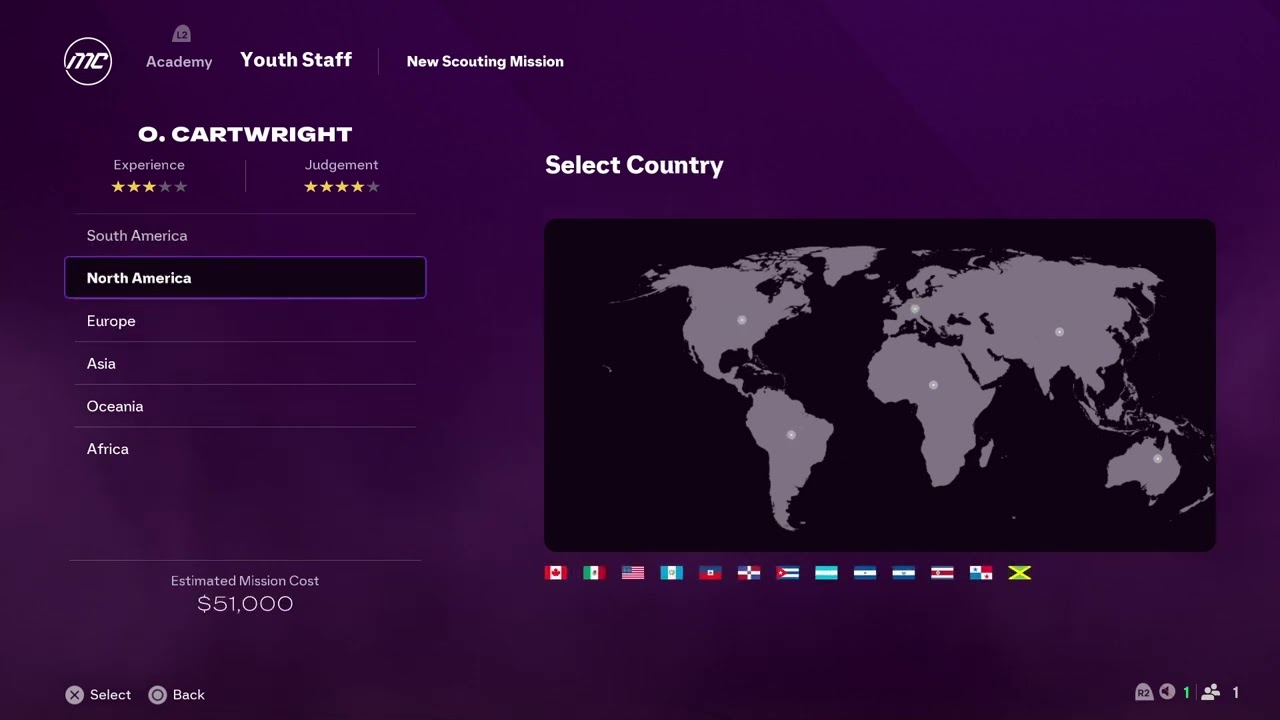The height and width of the screenshot is (720, 1280).
Task: Click the L2 shoulder button icon
Action: pyautogui.click(x=181, y=35)
